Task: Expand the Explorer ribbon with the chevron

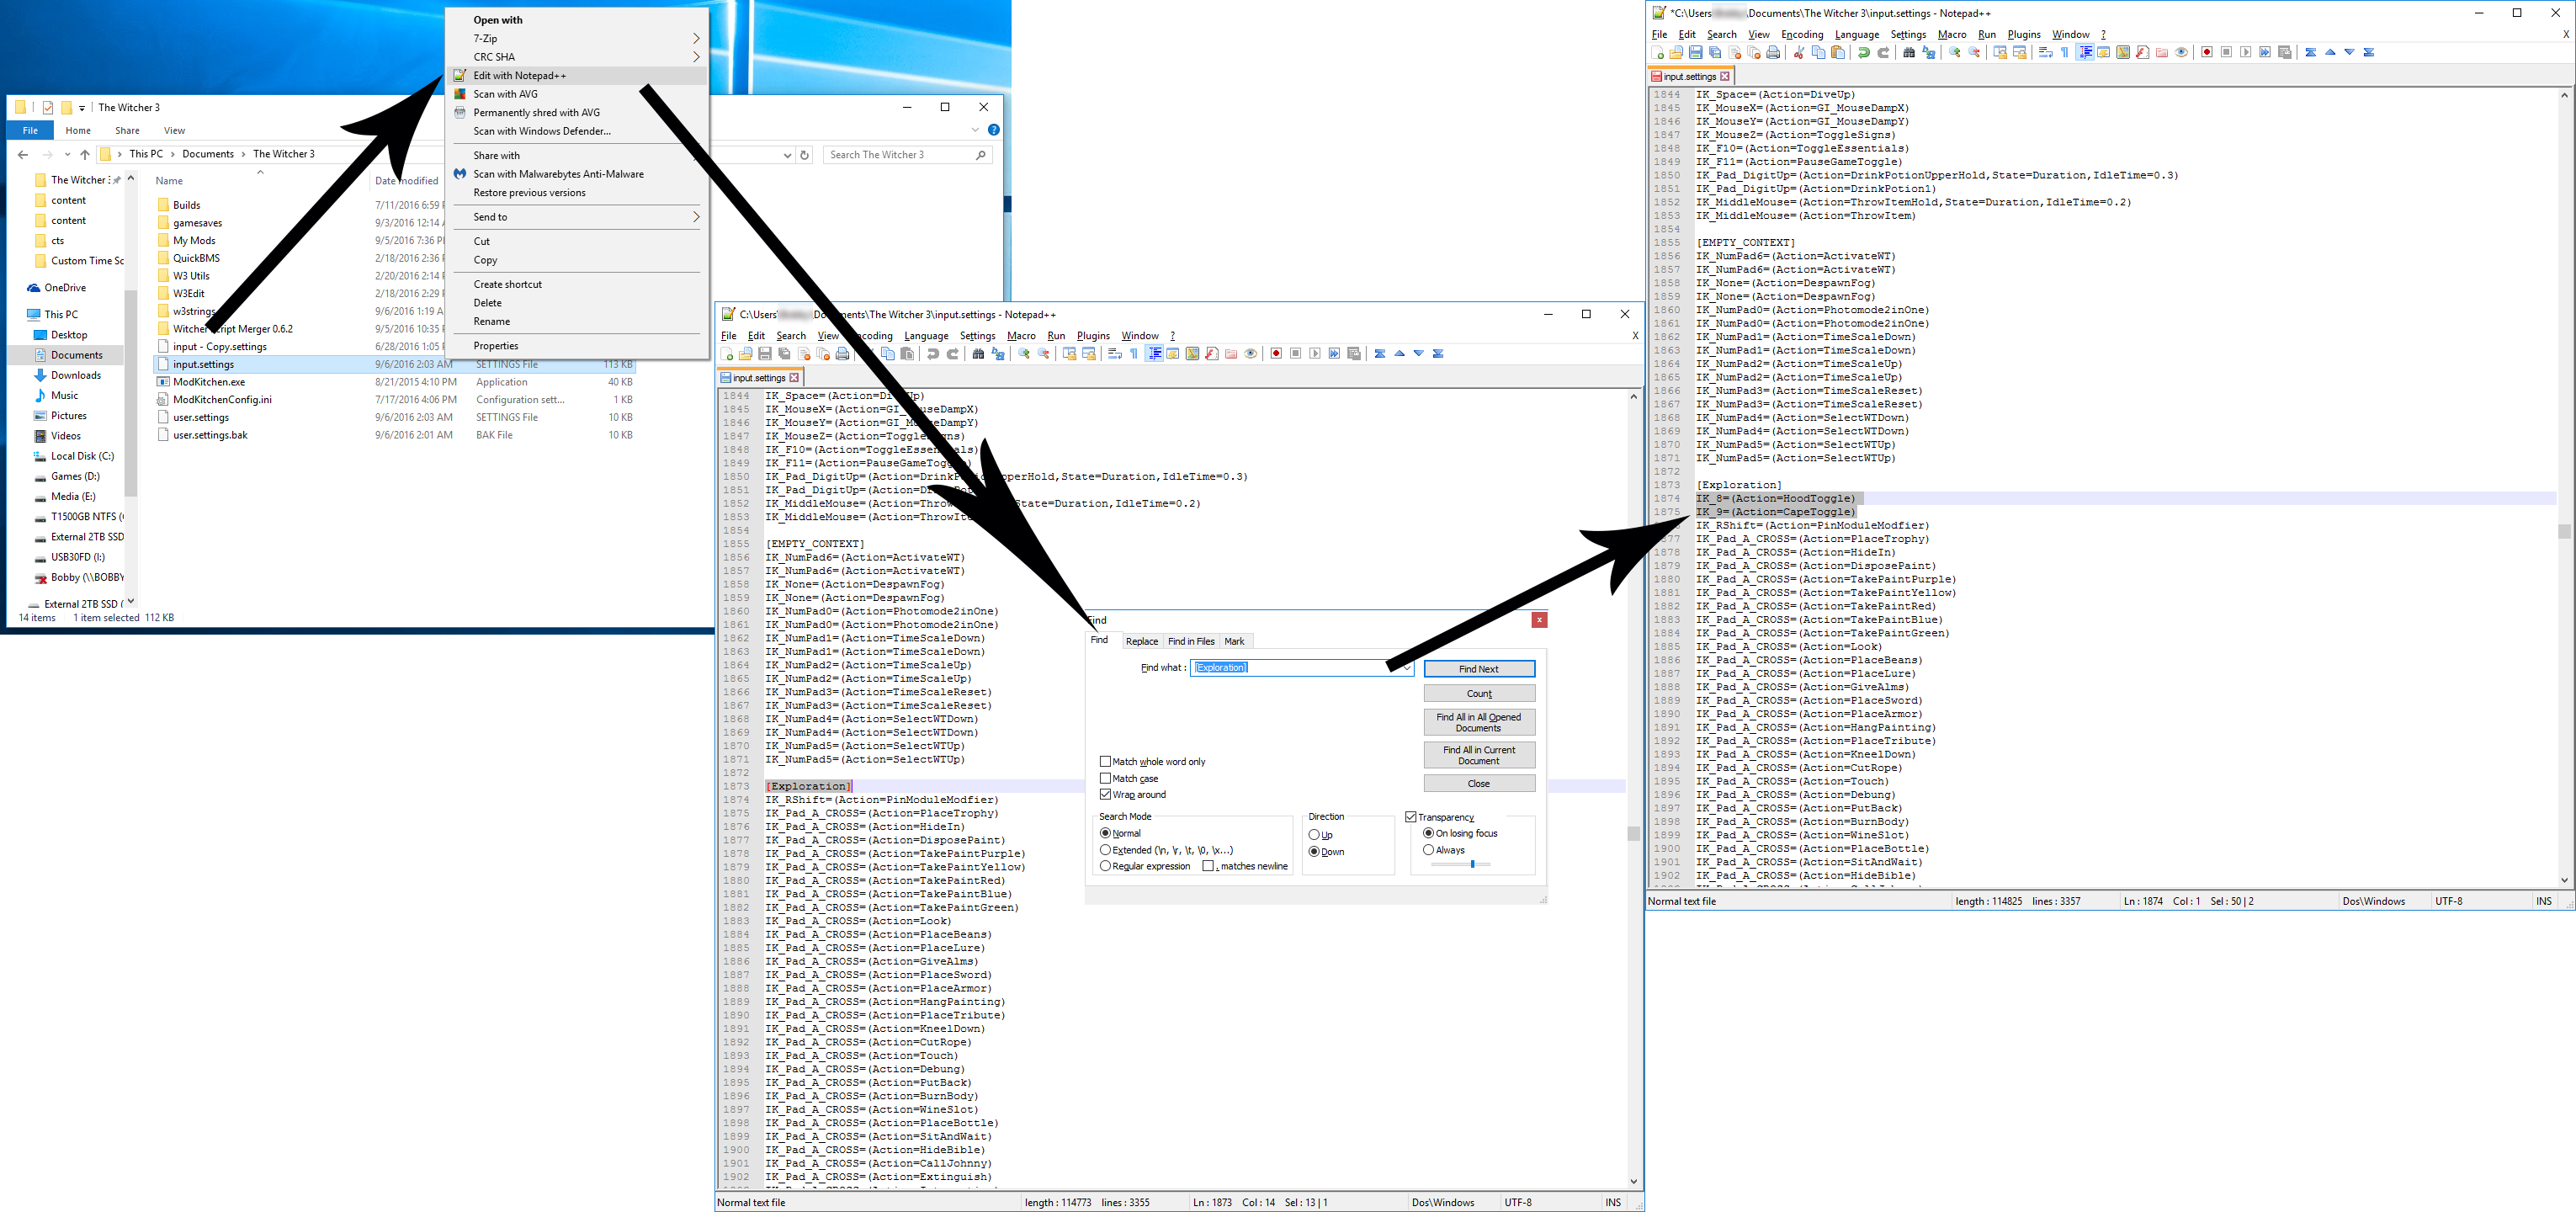Action: 975,130
